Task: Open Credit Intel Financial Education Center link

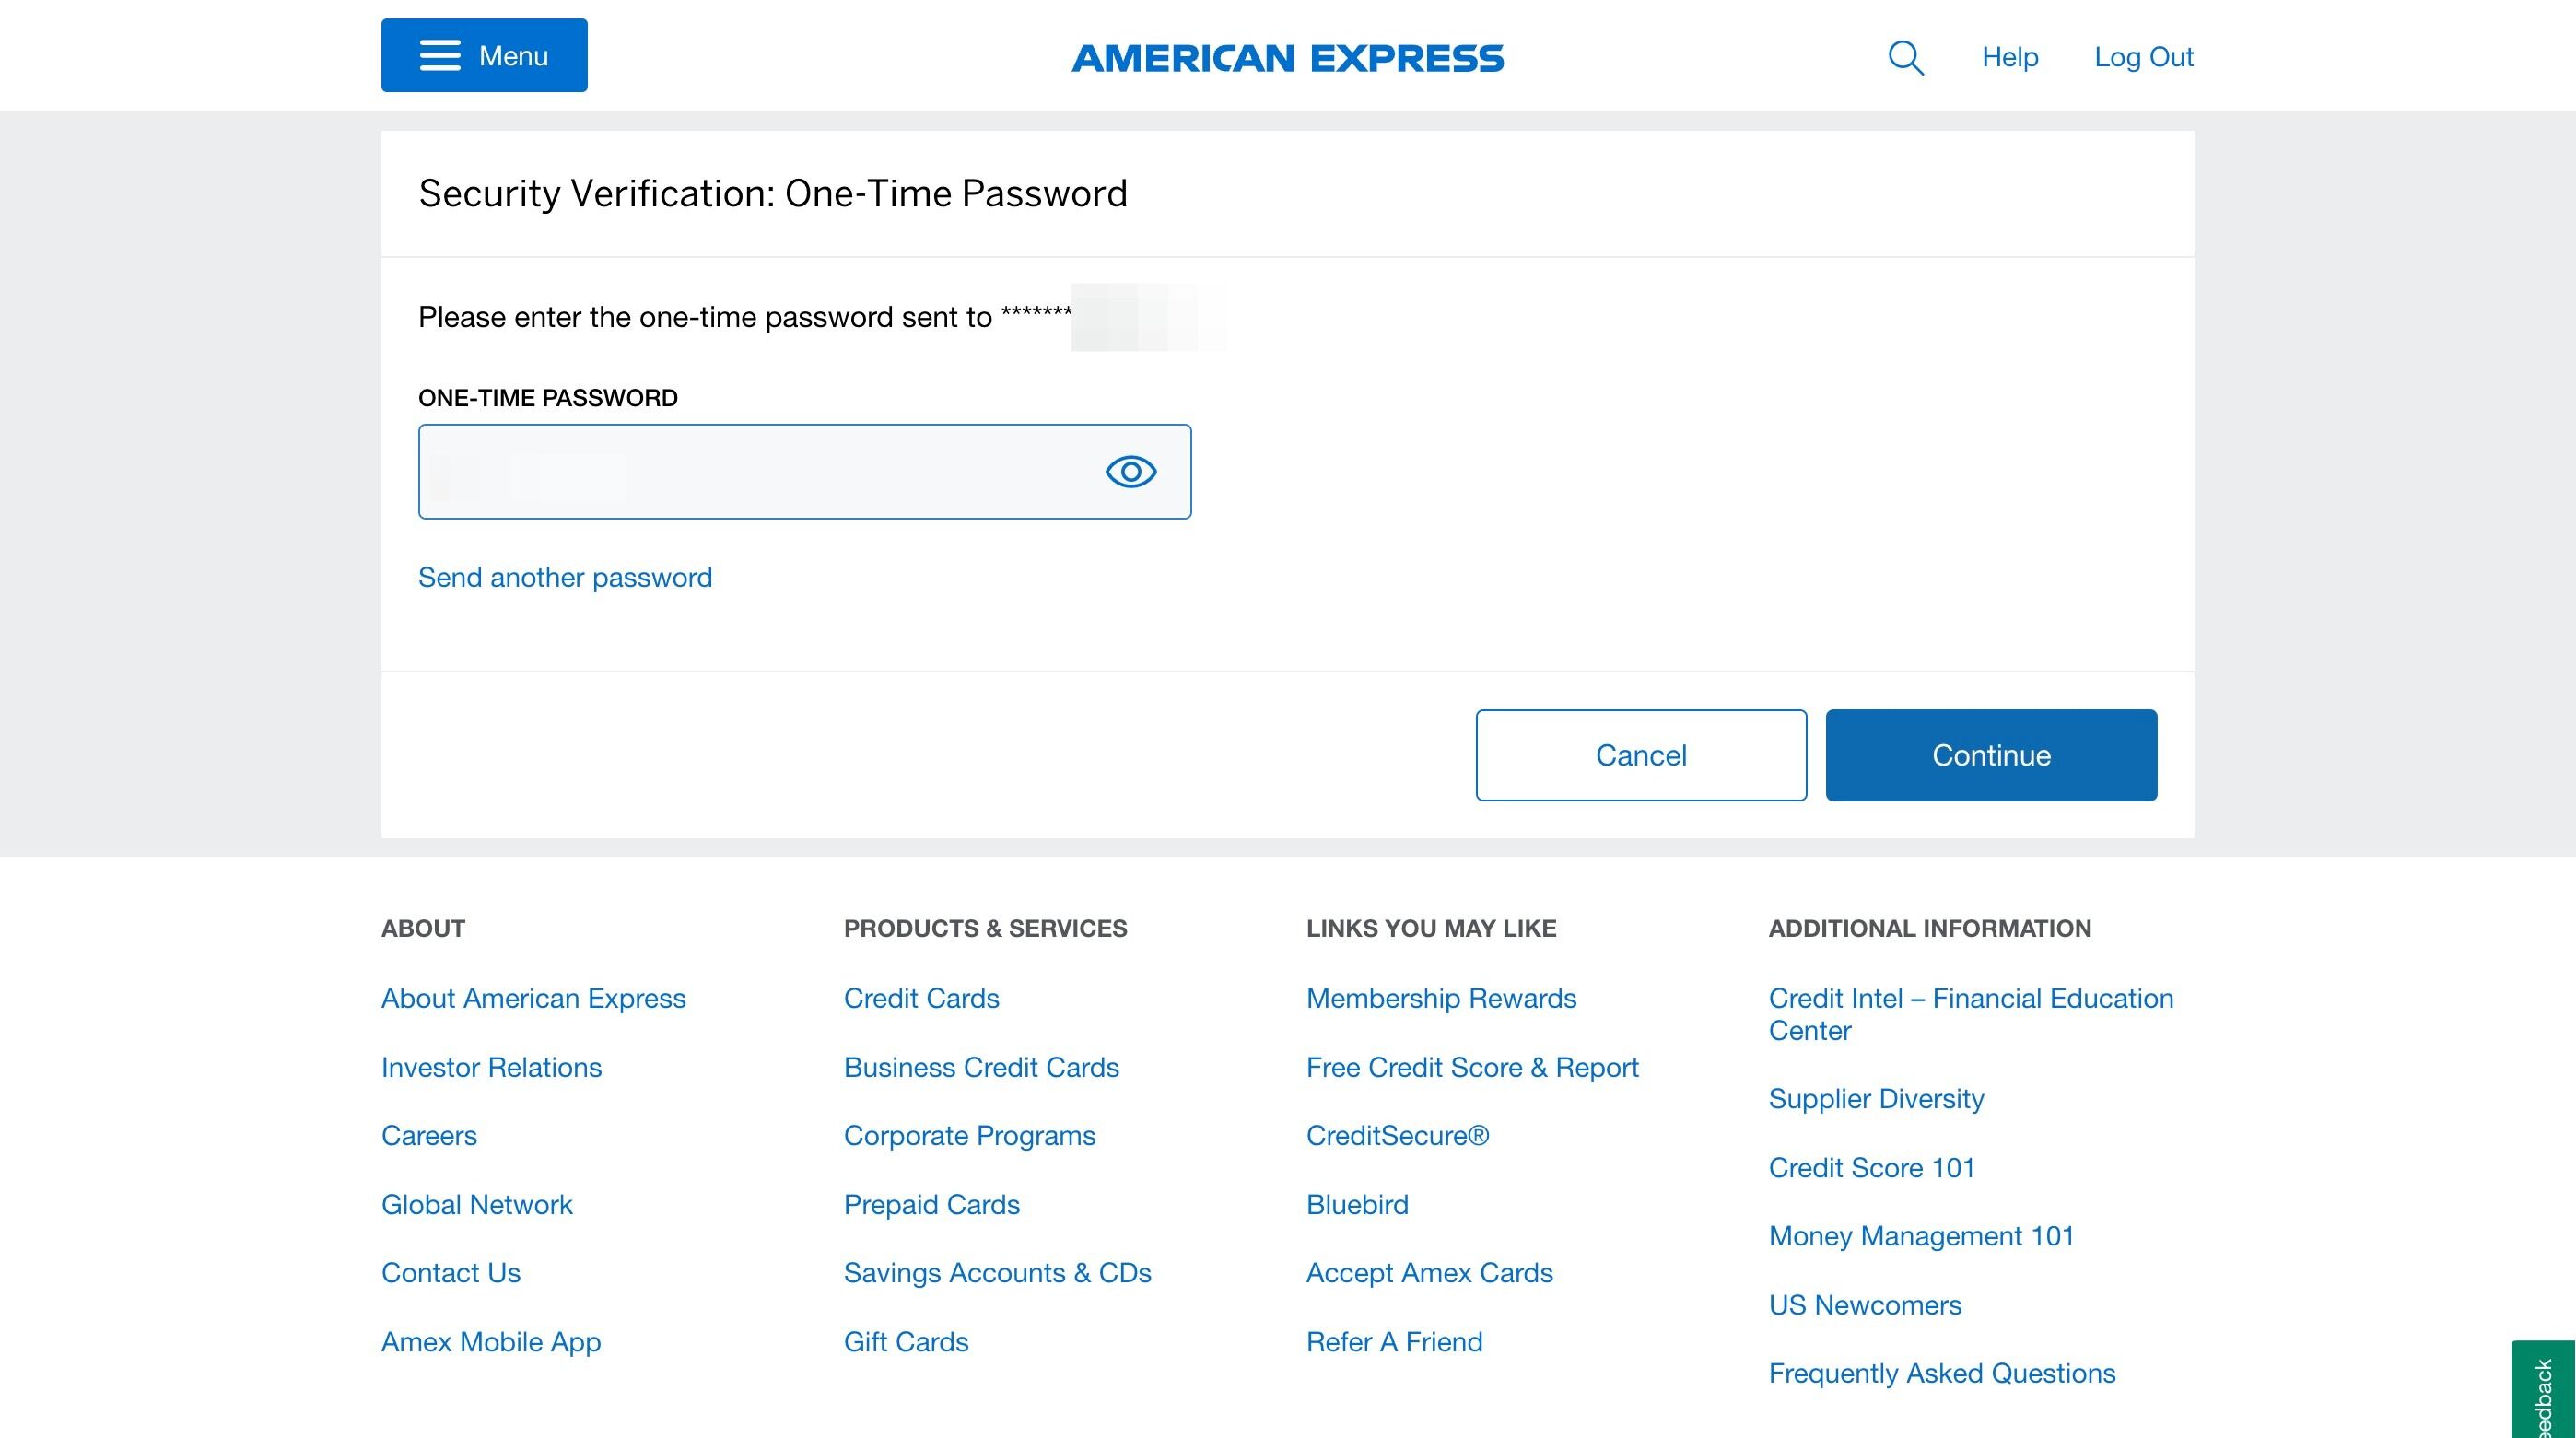Action: 1970,1013
